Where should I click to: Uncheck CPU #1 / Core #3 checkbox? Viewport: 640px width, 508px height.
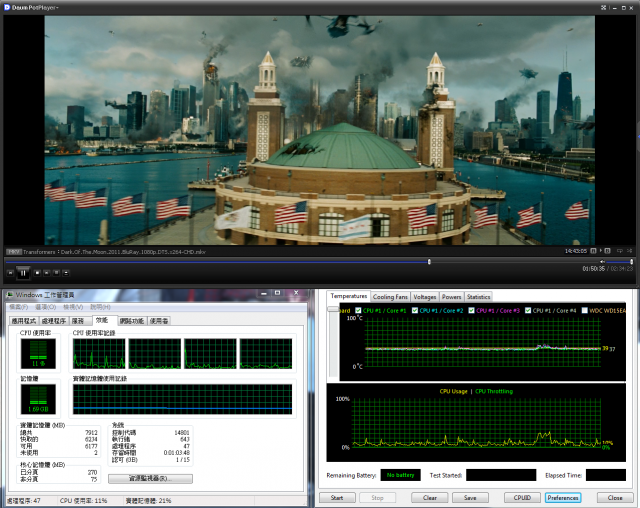pyautogui.click(x=471, y=311)
